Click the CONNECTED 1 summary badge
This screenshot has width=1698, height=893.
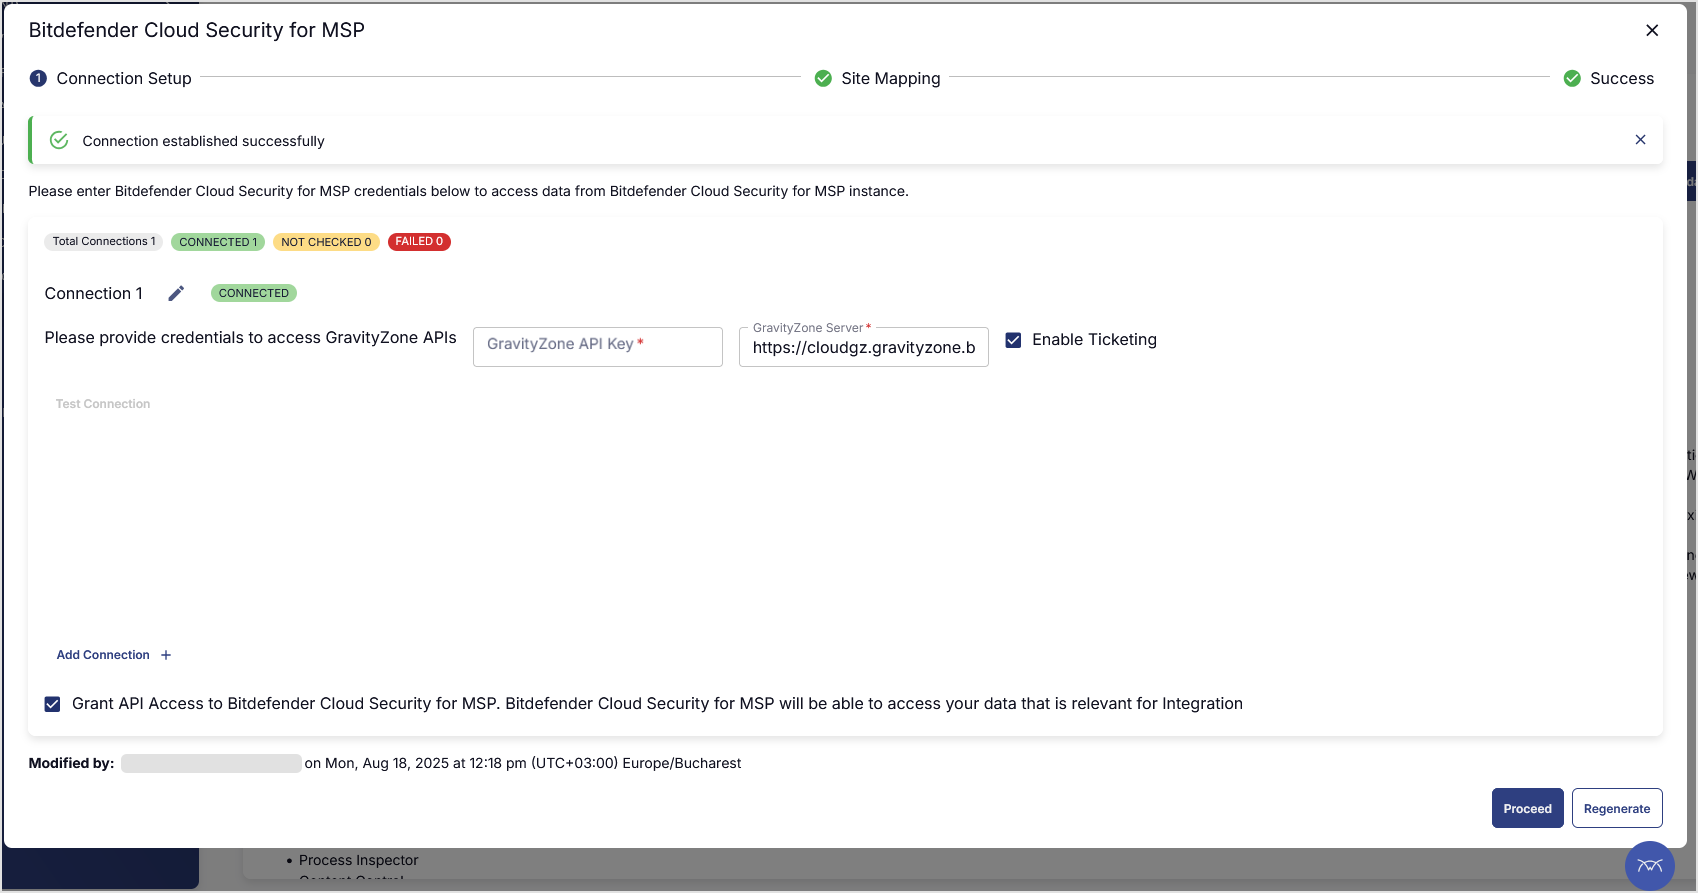point(218,242)
